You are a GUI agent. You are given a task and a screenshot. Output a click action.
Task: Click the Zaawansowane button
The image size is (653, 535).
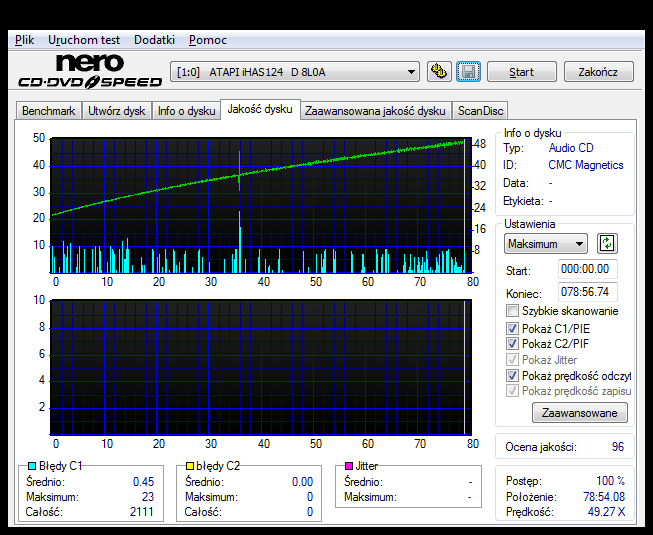(580, 413)
